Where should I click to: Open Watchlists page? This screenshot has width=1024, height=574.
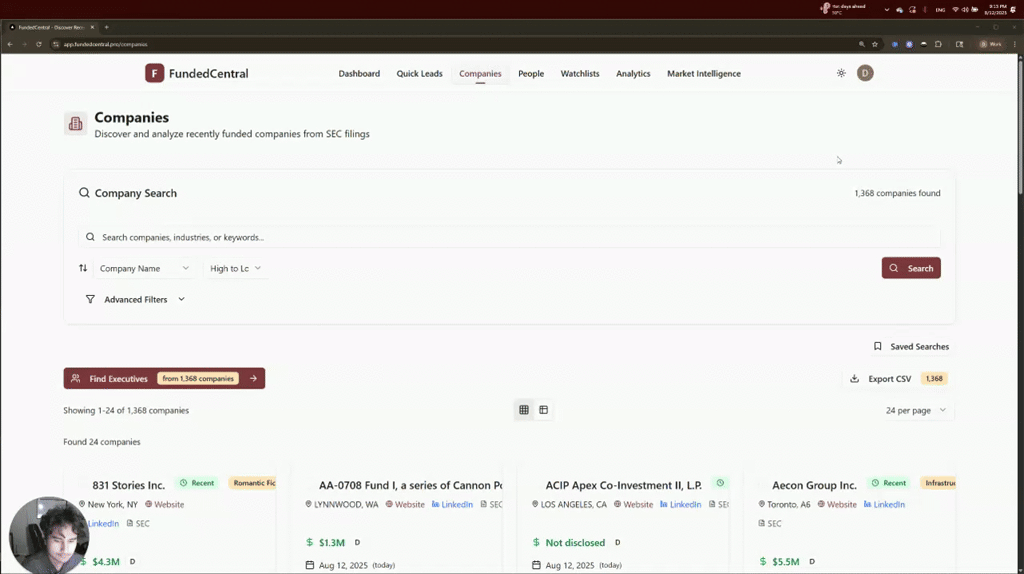pyautogui.click(x=580, y=74)
